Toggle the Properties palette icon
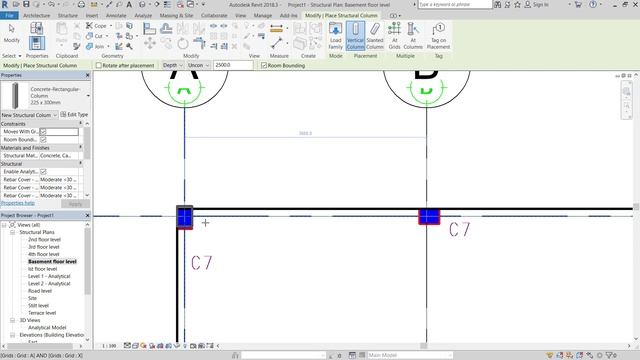The width and height of the screenshot is (640, 360). pyautogui.click(x=36, y=43)
